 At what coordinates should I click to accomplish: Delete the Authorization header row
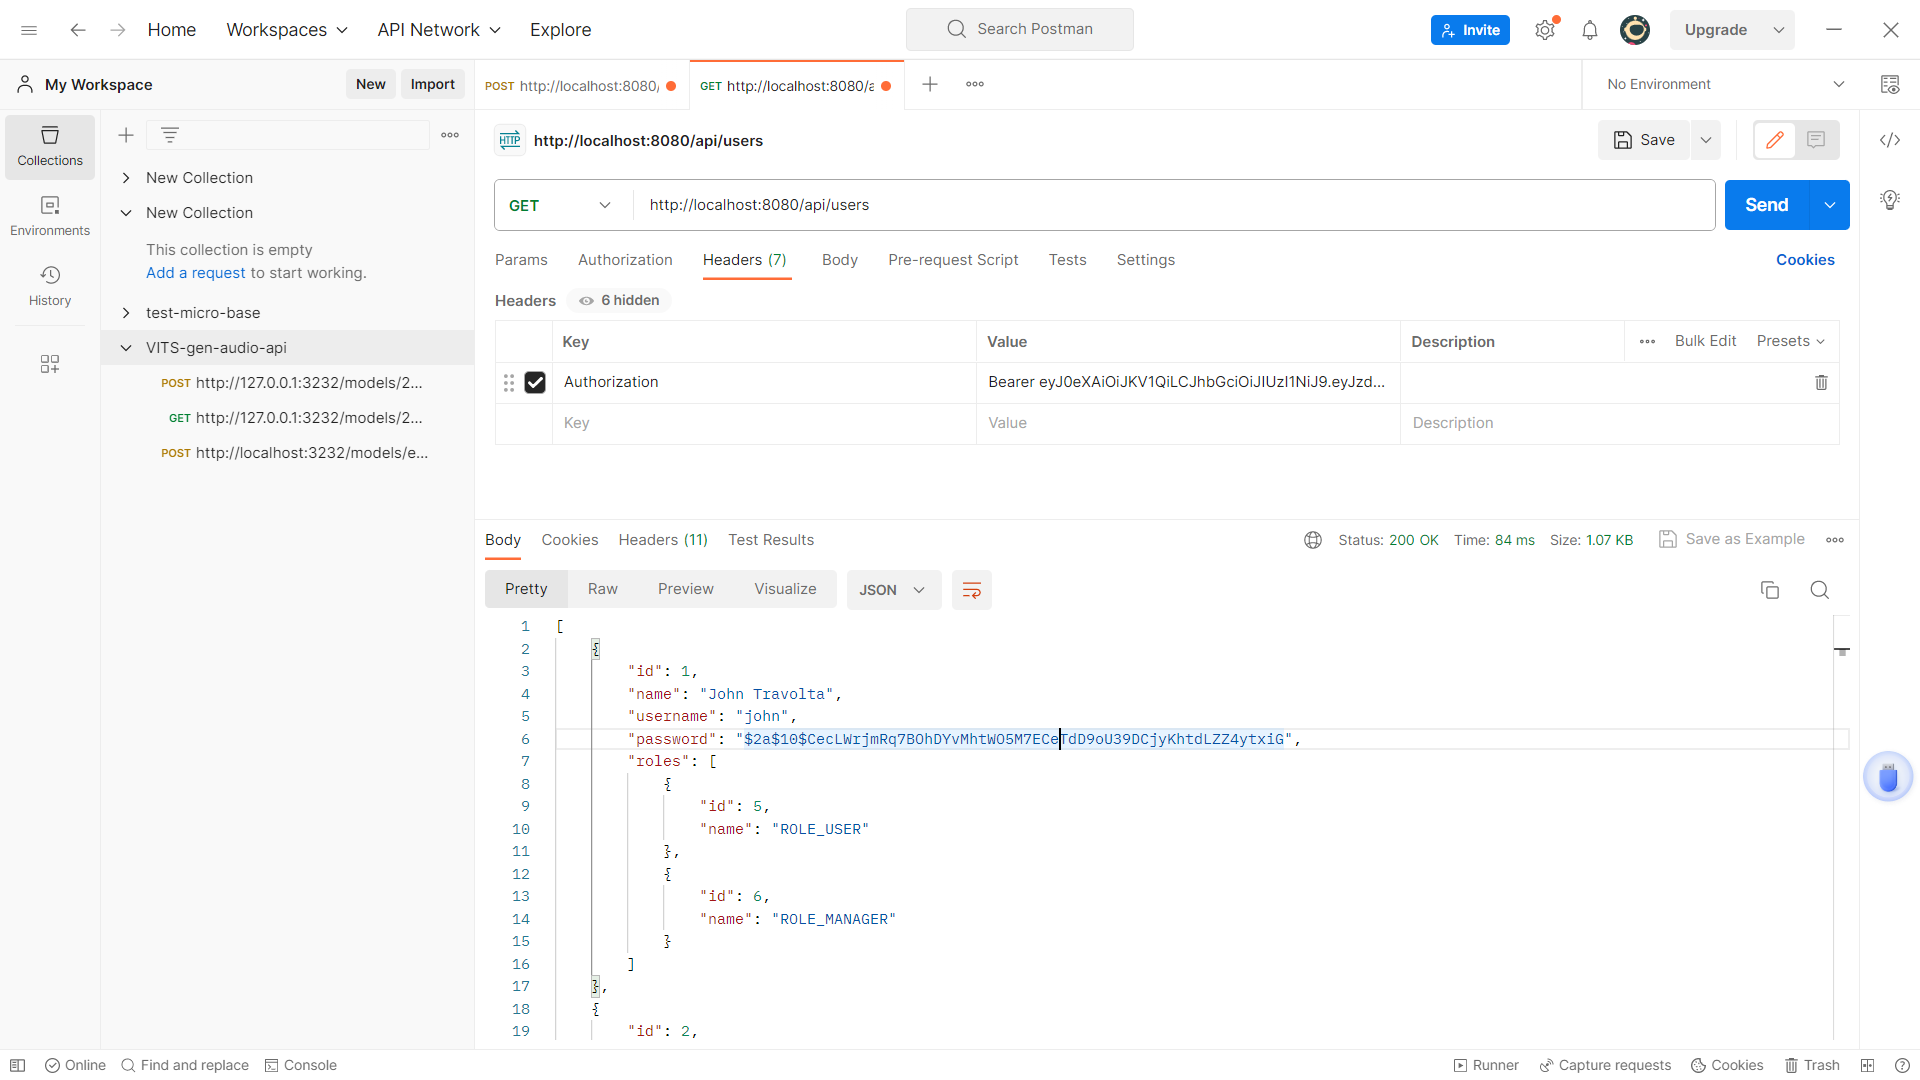click(x=1821, y=382)
